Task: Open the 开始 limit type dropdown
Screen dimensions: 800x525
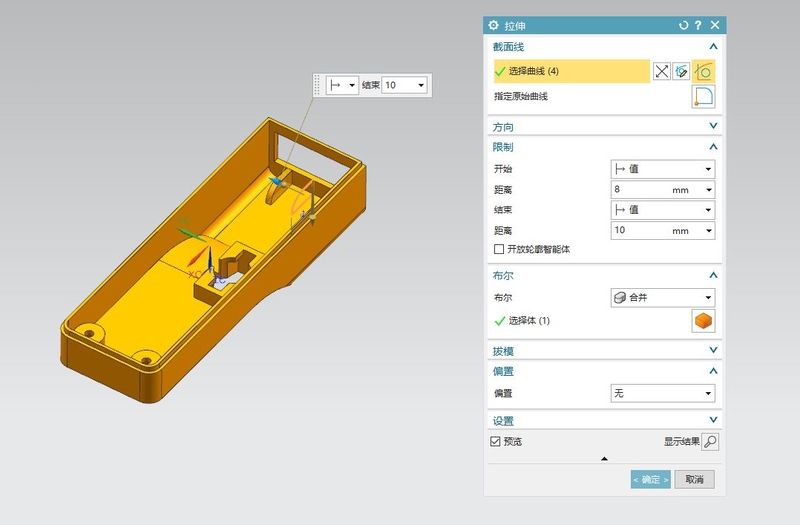Action: coord(662,169)
